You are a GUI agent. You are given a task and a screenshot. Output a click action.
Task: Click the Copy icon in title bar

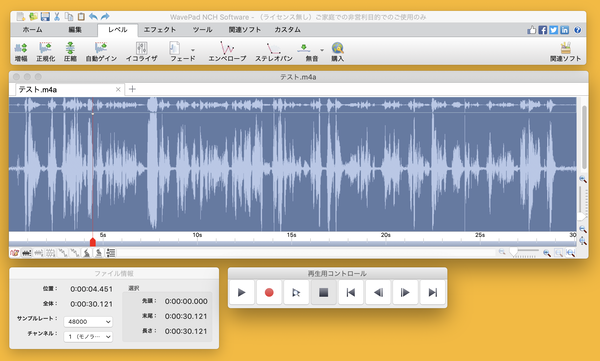click(x=69, y=16)
